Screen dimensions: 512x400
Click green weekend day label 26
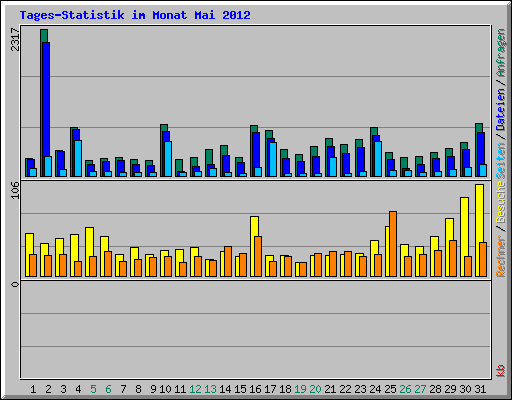pyautogui.click(x=405, y=389)
